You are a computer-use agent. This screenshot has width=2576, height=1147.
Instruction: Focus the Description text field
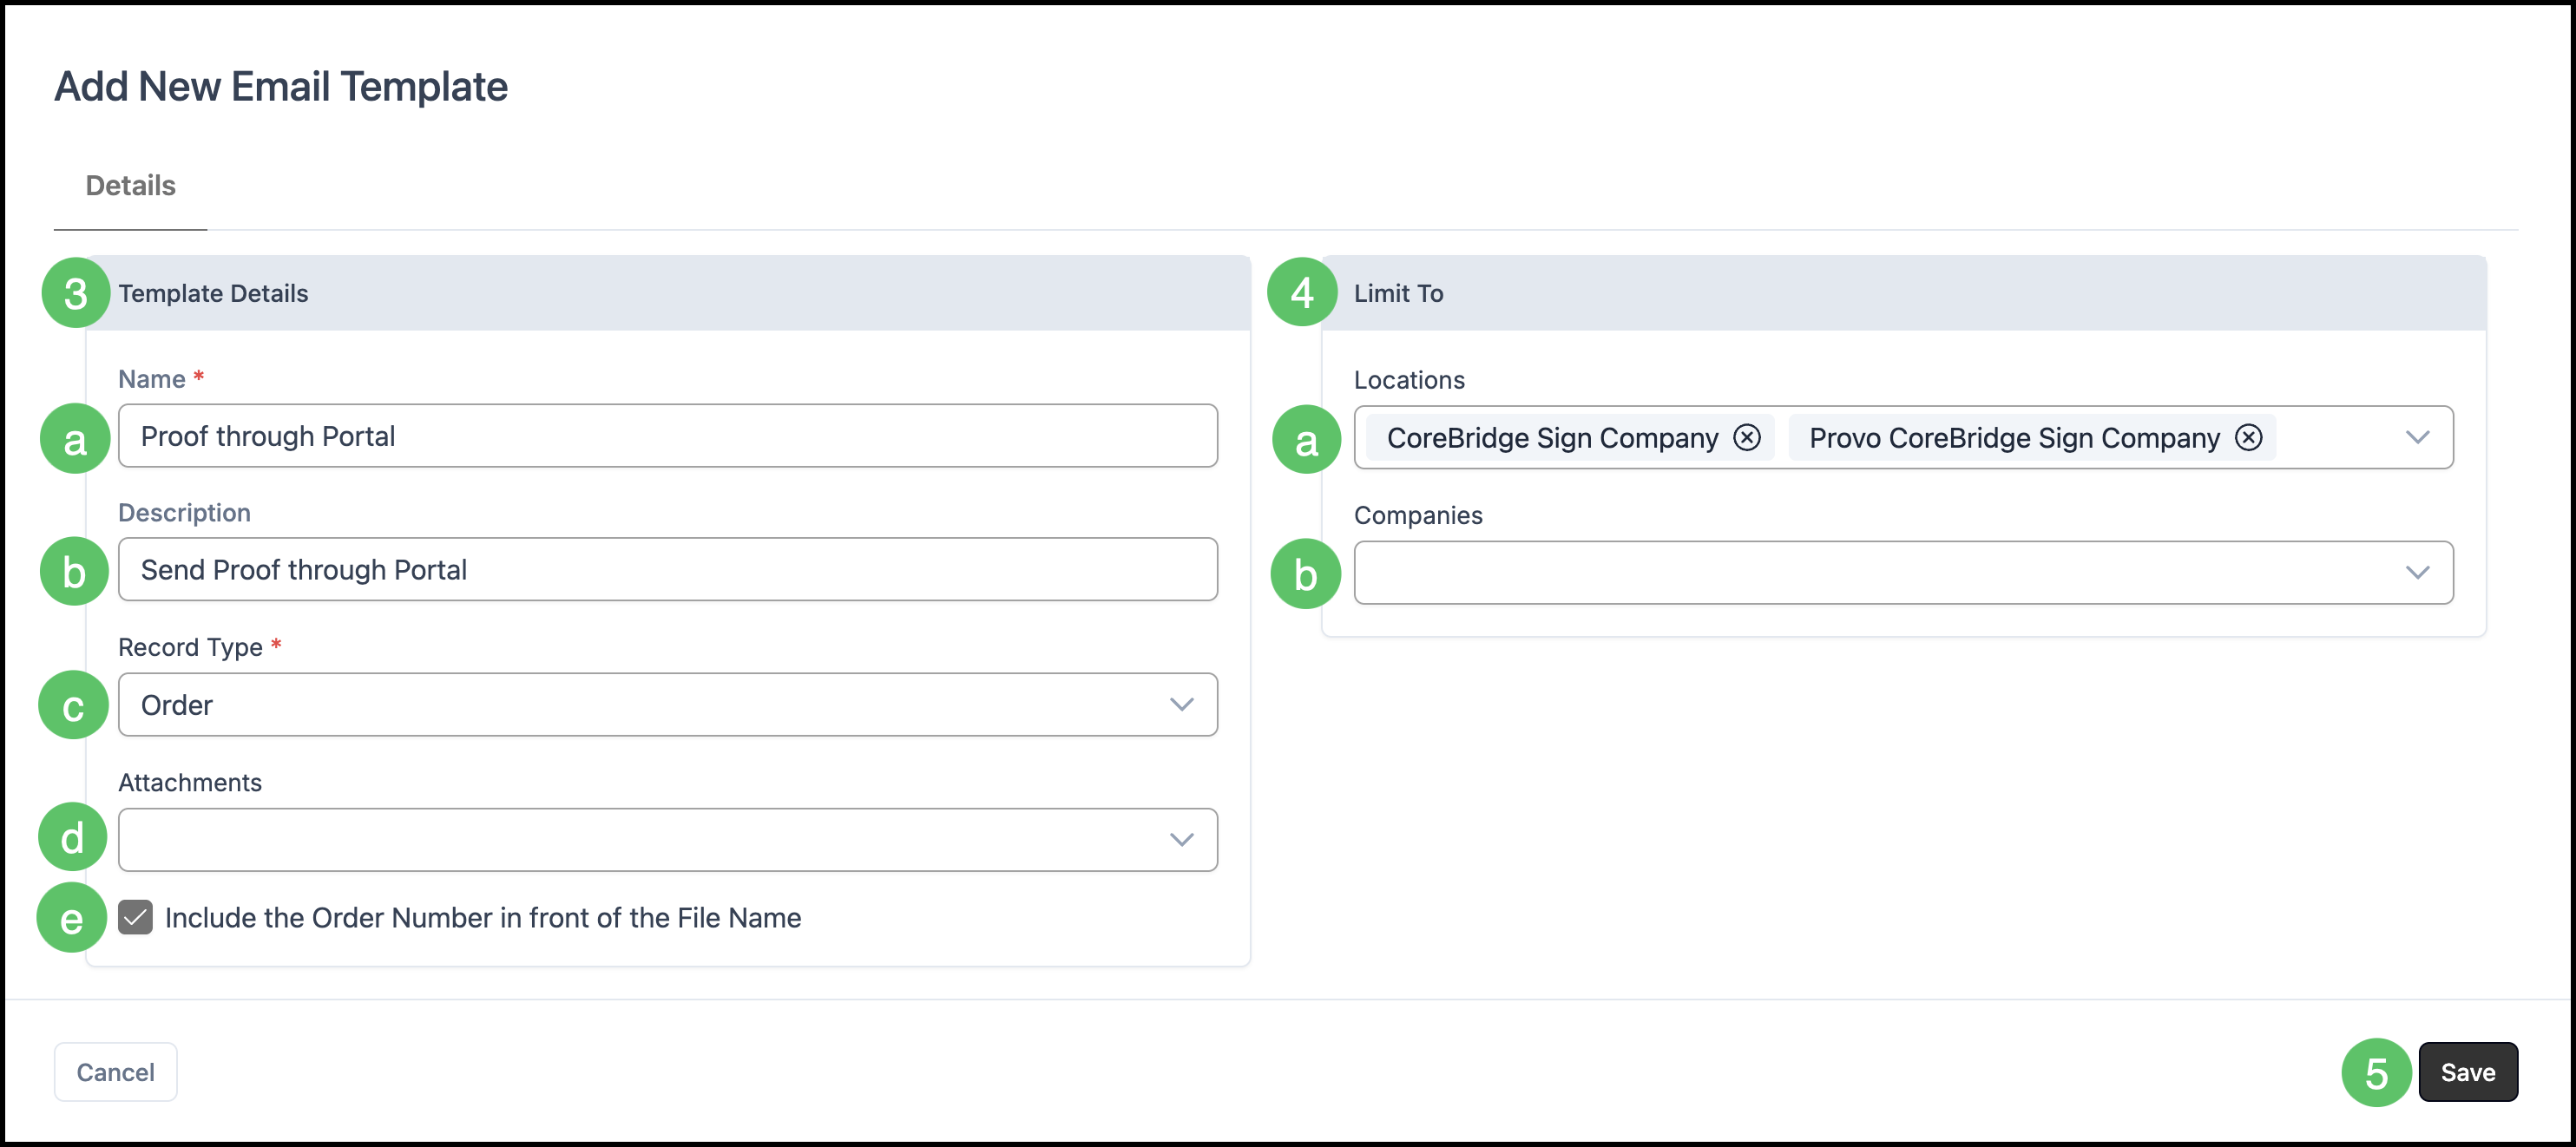[667, 570]
